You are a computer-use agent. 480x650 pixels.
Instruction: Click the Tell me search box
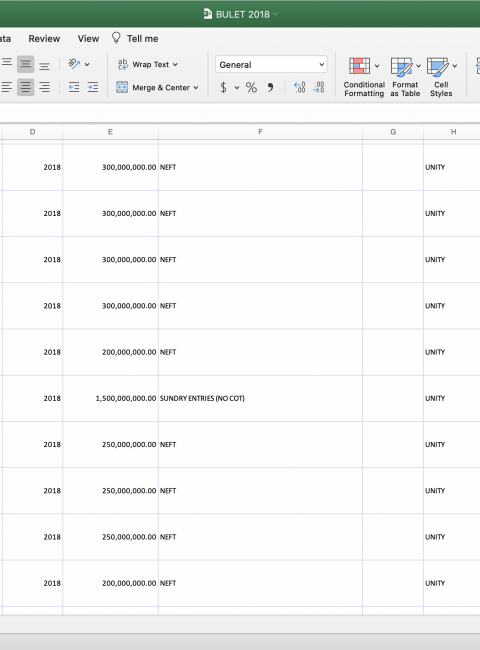(x=135, y=39)
